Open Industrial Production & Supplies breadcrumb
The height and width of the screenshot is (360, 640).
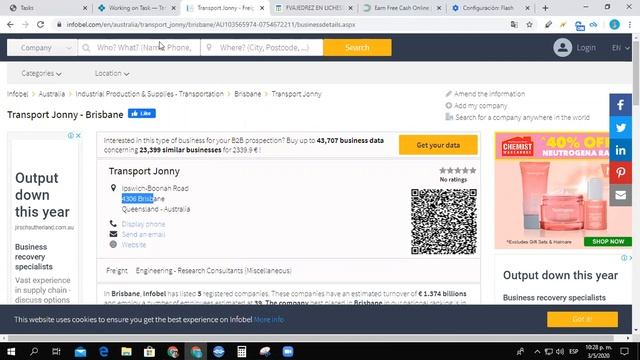pos(149,94)
